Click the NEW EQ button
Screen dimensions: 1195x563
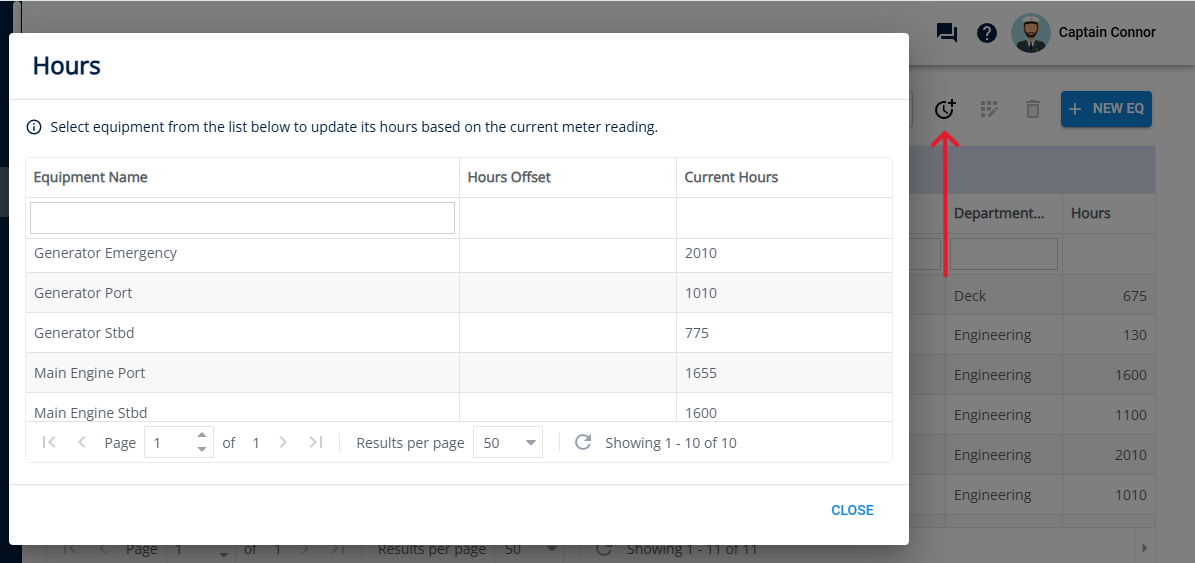coord(1106,109)
